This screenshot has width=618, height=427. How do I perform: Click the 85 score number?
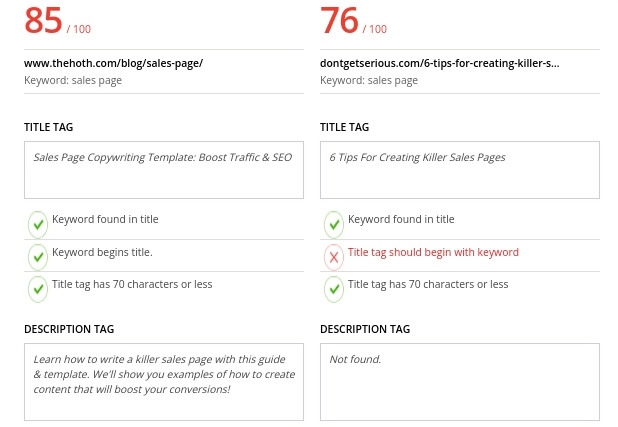tap(45, 20)
